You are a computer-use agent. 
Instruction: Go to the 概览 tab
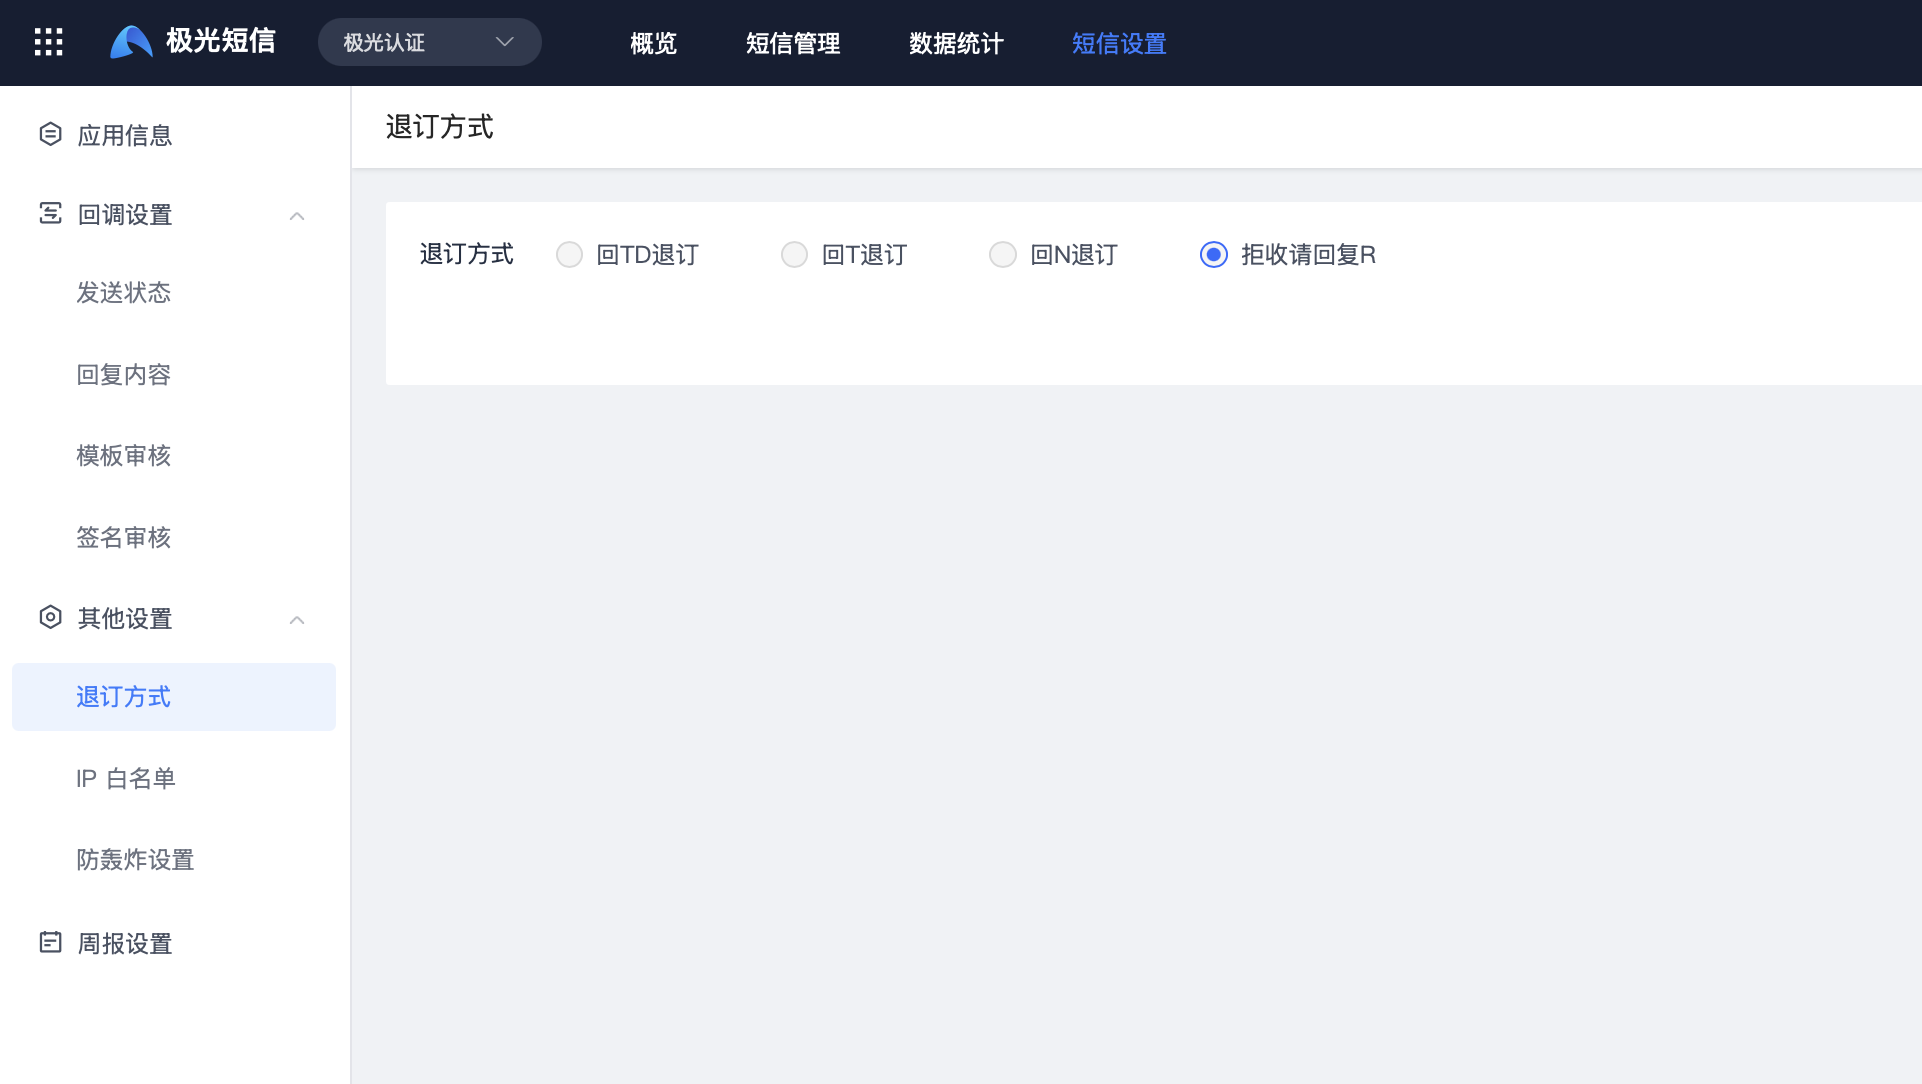(x=653, y=43)
